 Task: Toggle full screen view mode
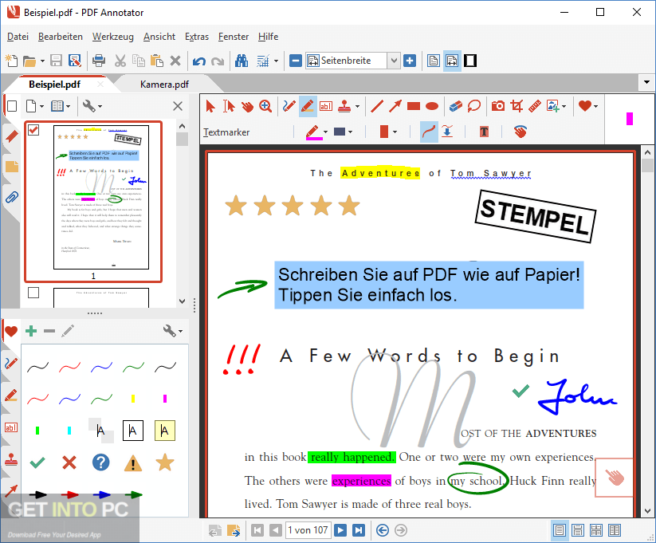470,61
